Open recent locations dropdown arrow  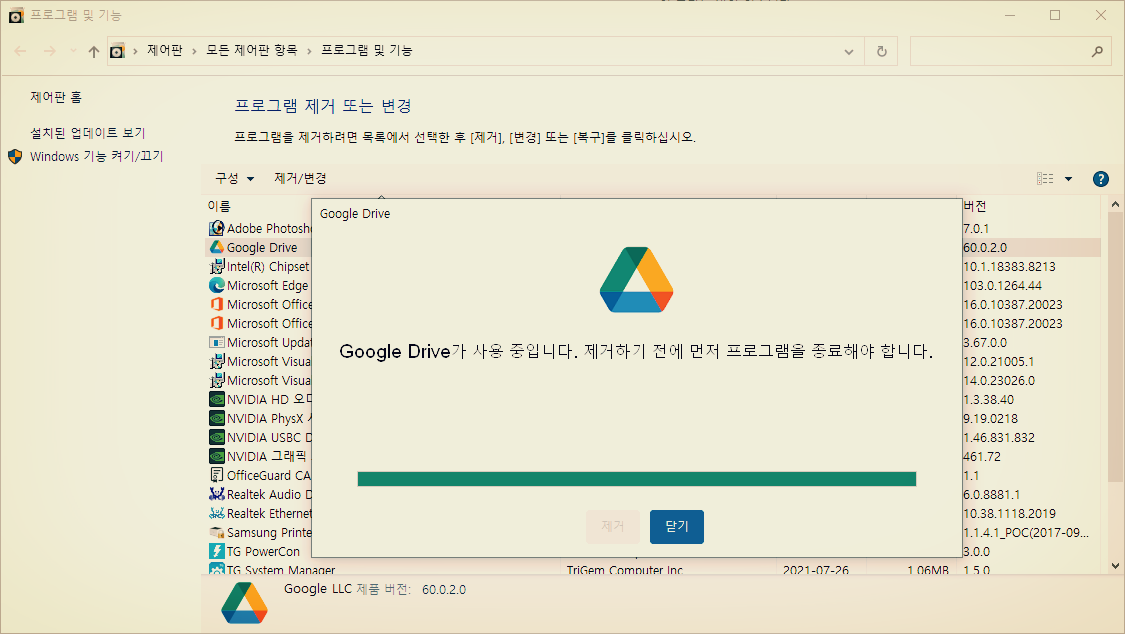[72, 51]
